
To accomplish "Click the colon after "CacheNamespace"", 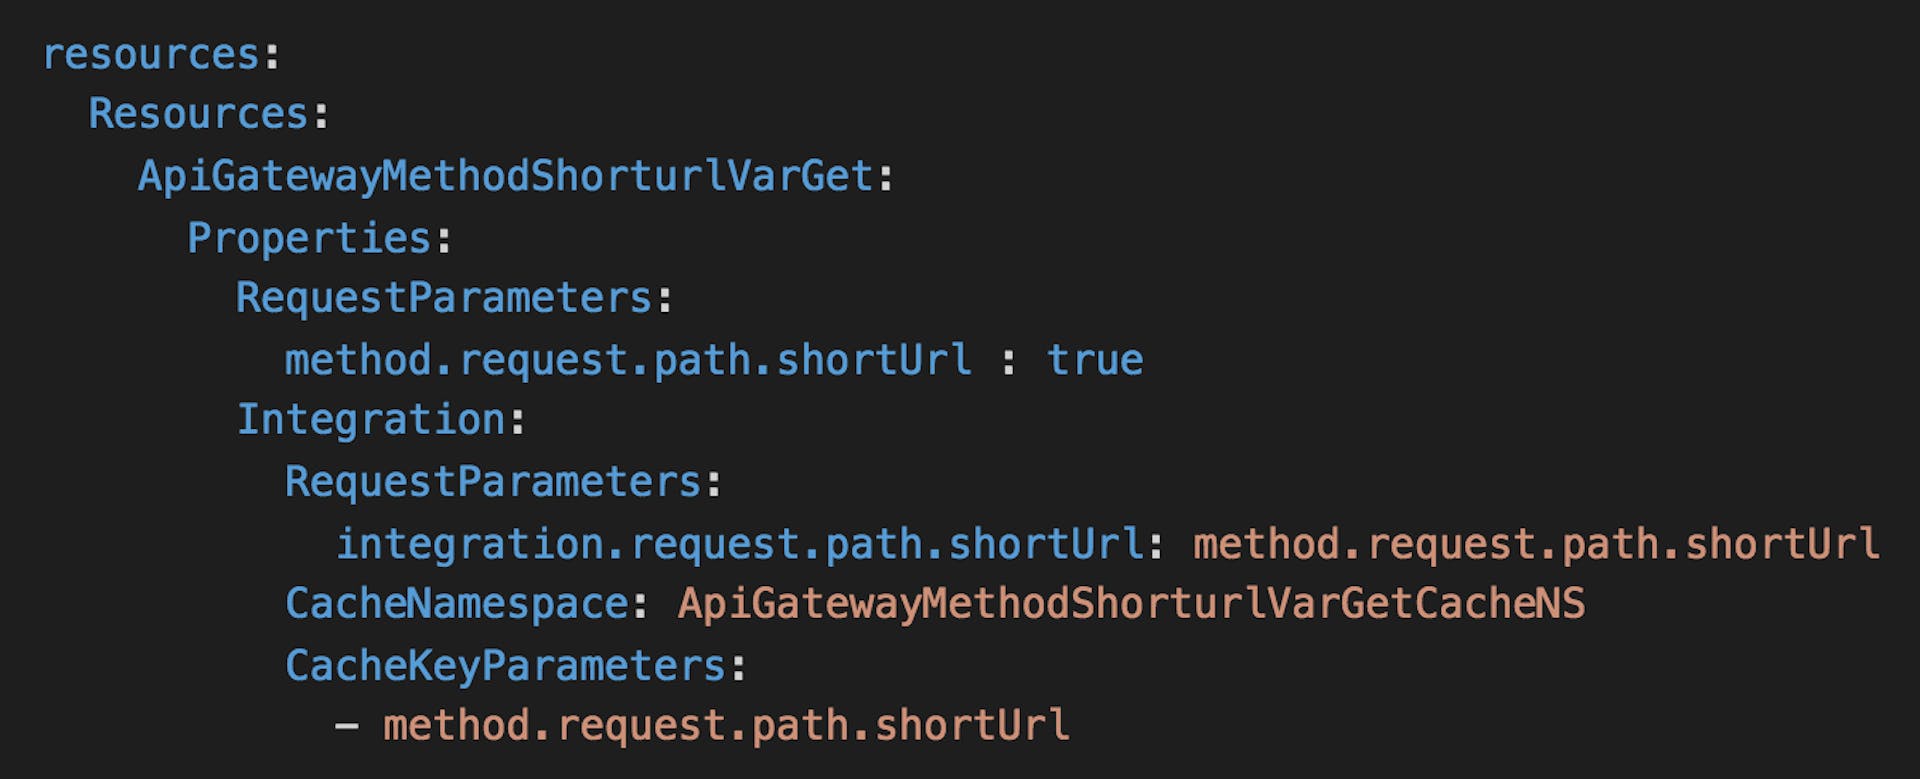I will (640, 606).
